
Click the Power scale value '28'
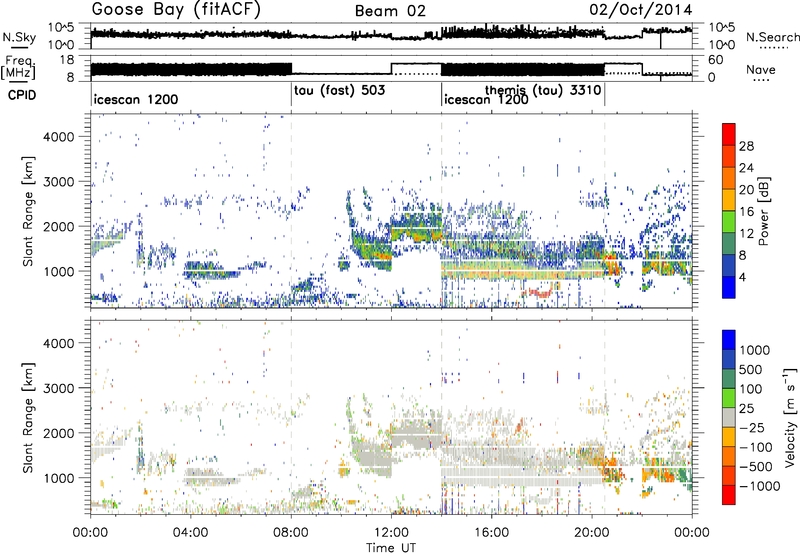pyautogui.click(x=746, y=146)
